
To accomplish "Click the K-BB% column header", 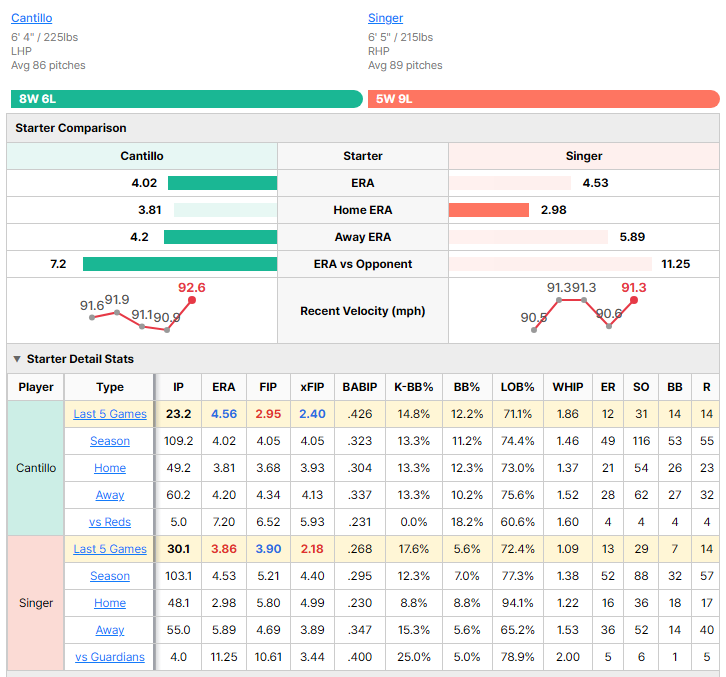I will [413, 387].
